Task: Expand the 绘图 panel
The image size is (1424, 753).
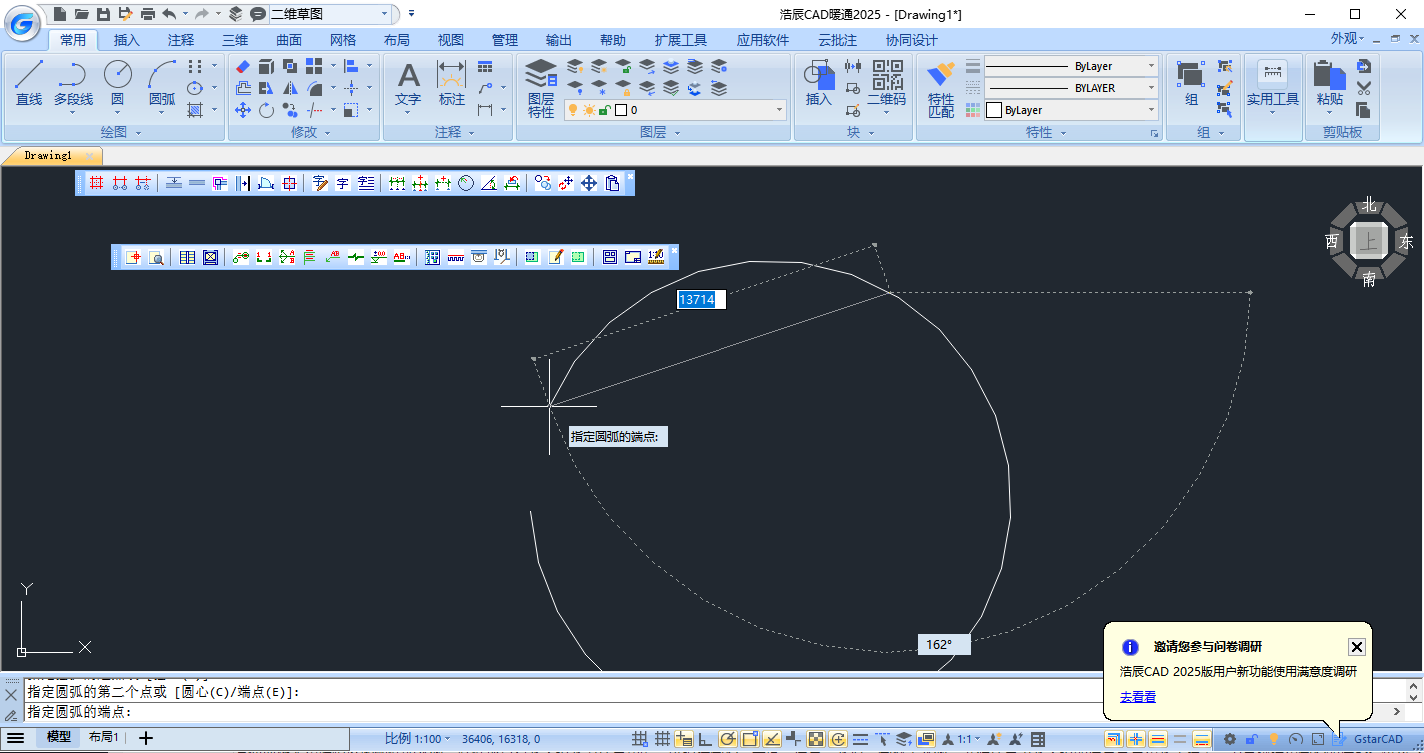Action: click(121, 132)
